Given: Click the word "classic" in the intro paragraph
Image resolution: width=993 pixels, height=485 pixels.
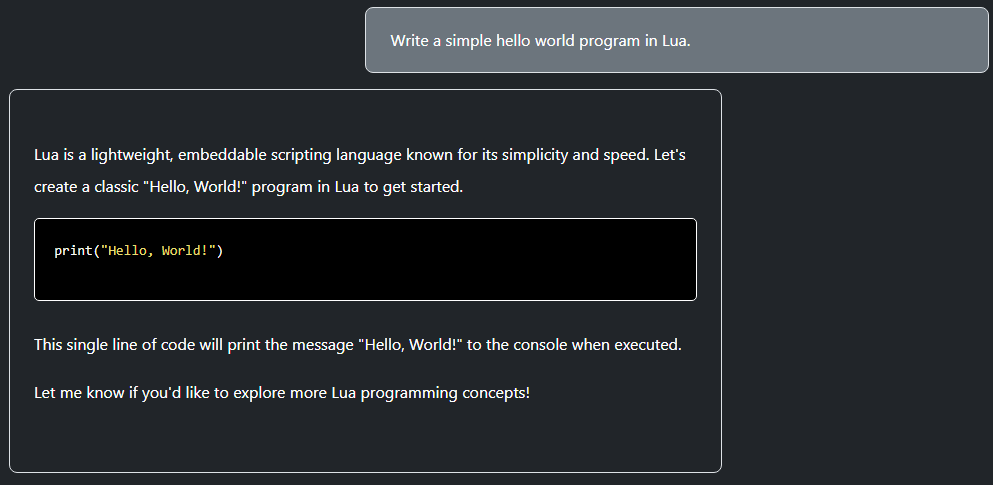Looking at the screenshot, I should pos(114,187).
